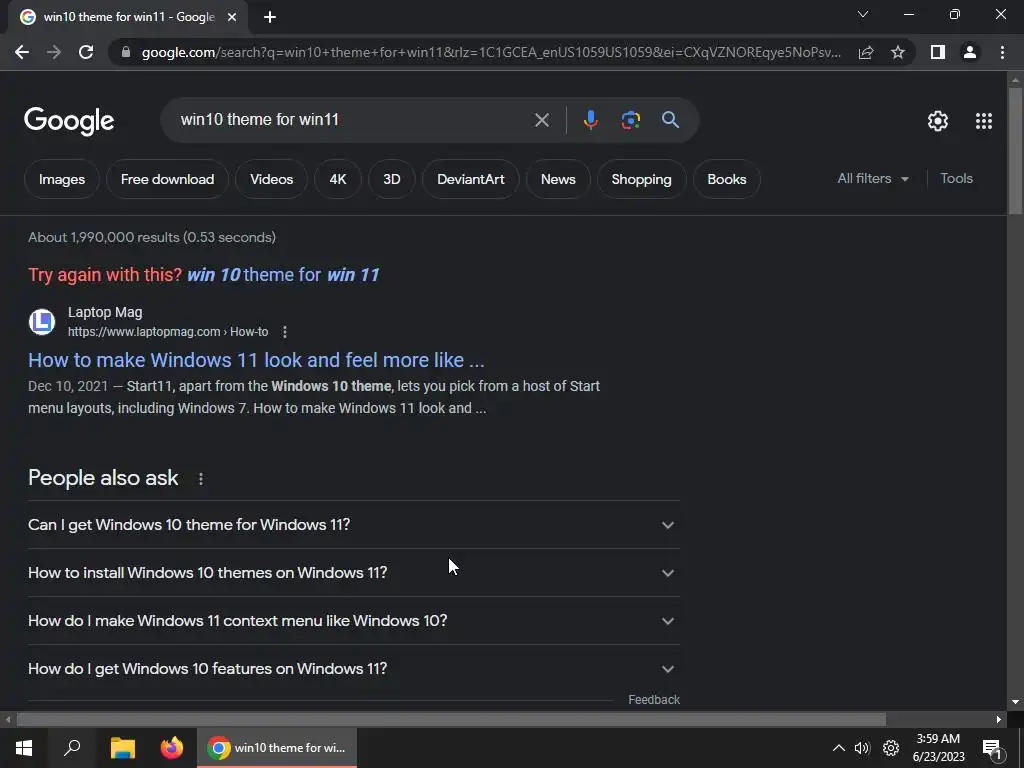
Task: Open the All filters dropdown
Action: pos(873,178)
